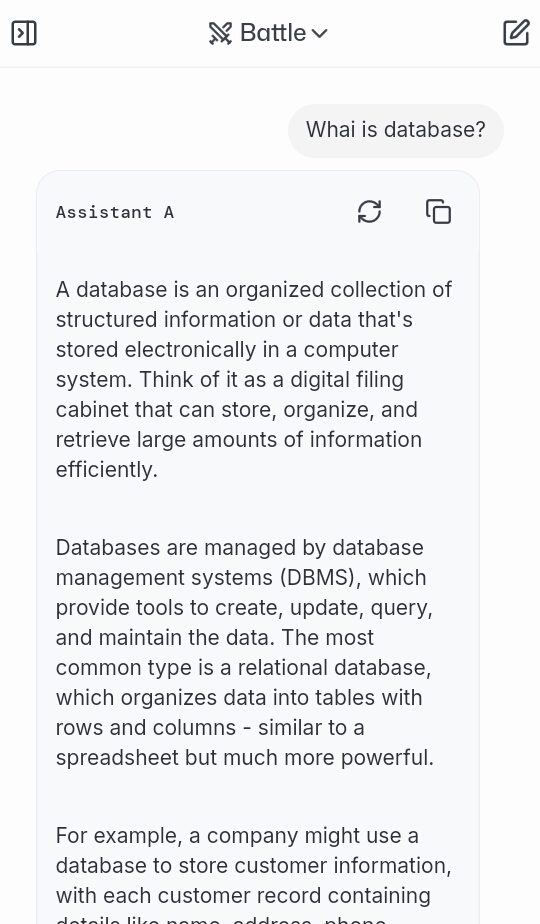The height and width of the screenshot is (924, 540).
Task: Regenerate Assistant A's response
Action: tap(370, 212)
